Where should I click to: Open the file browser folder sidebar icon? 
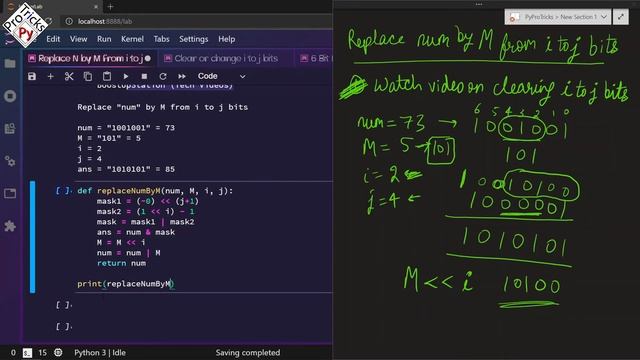(x=10, y=63)
